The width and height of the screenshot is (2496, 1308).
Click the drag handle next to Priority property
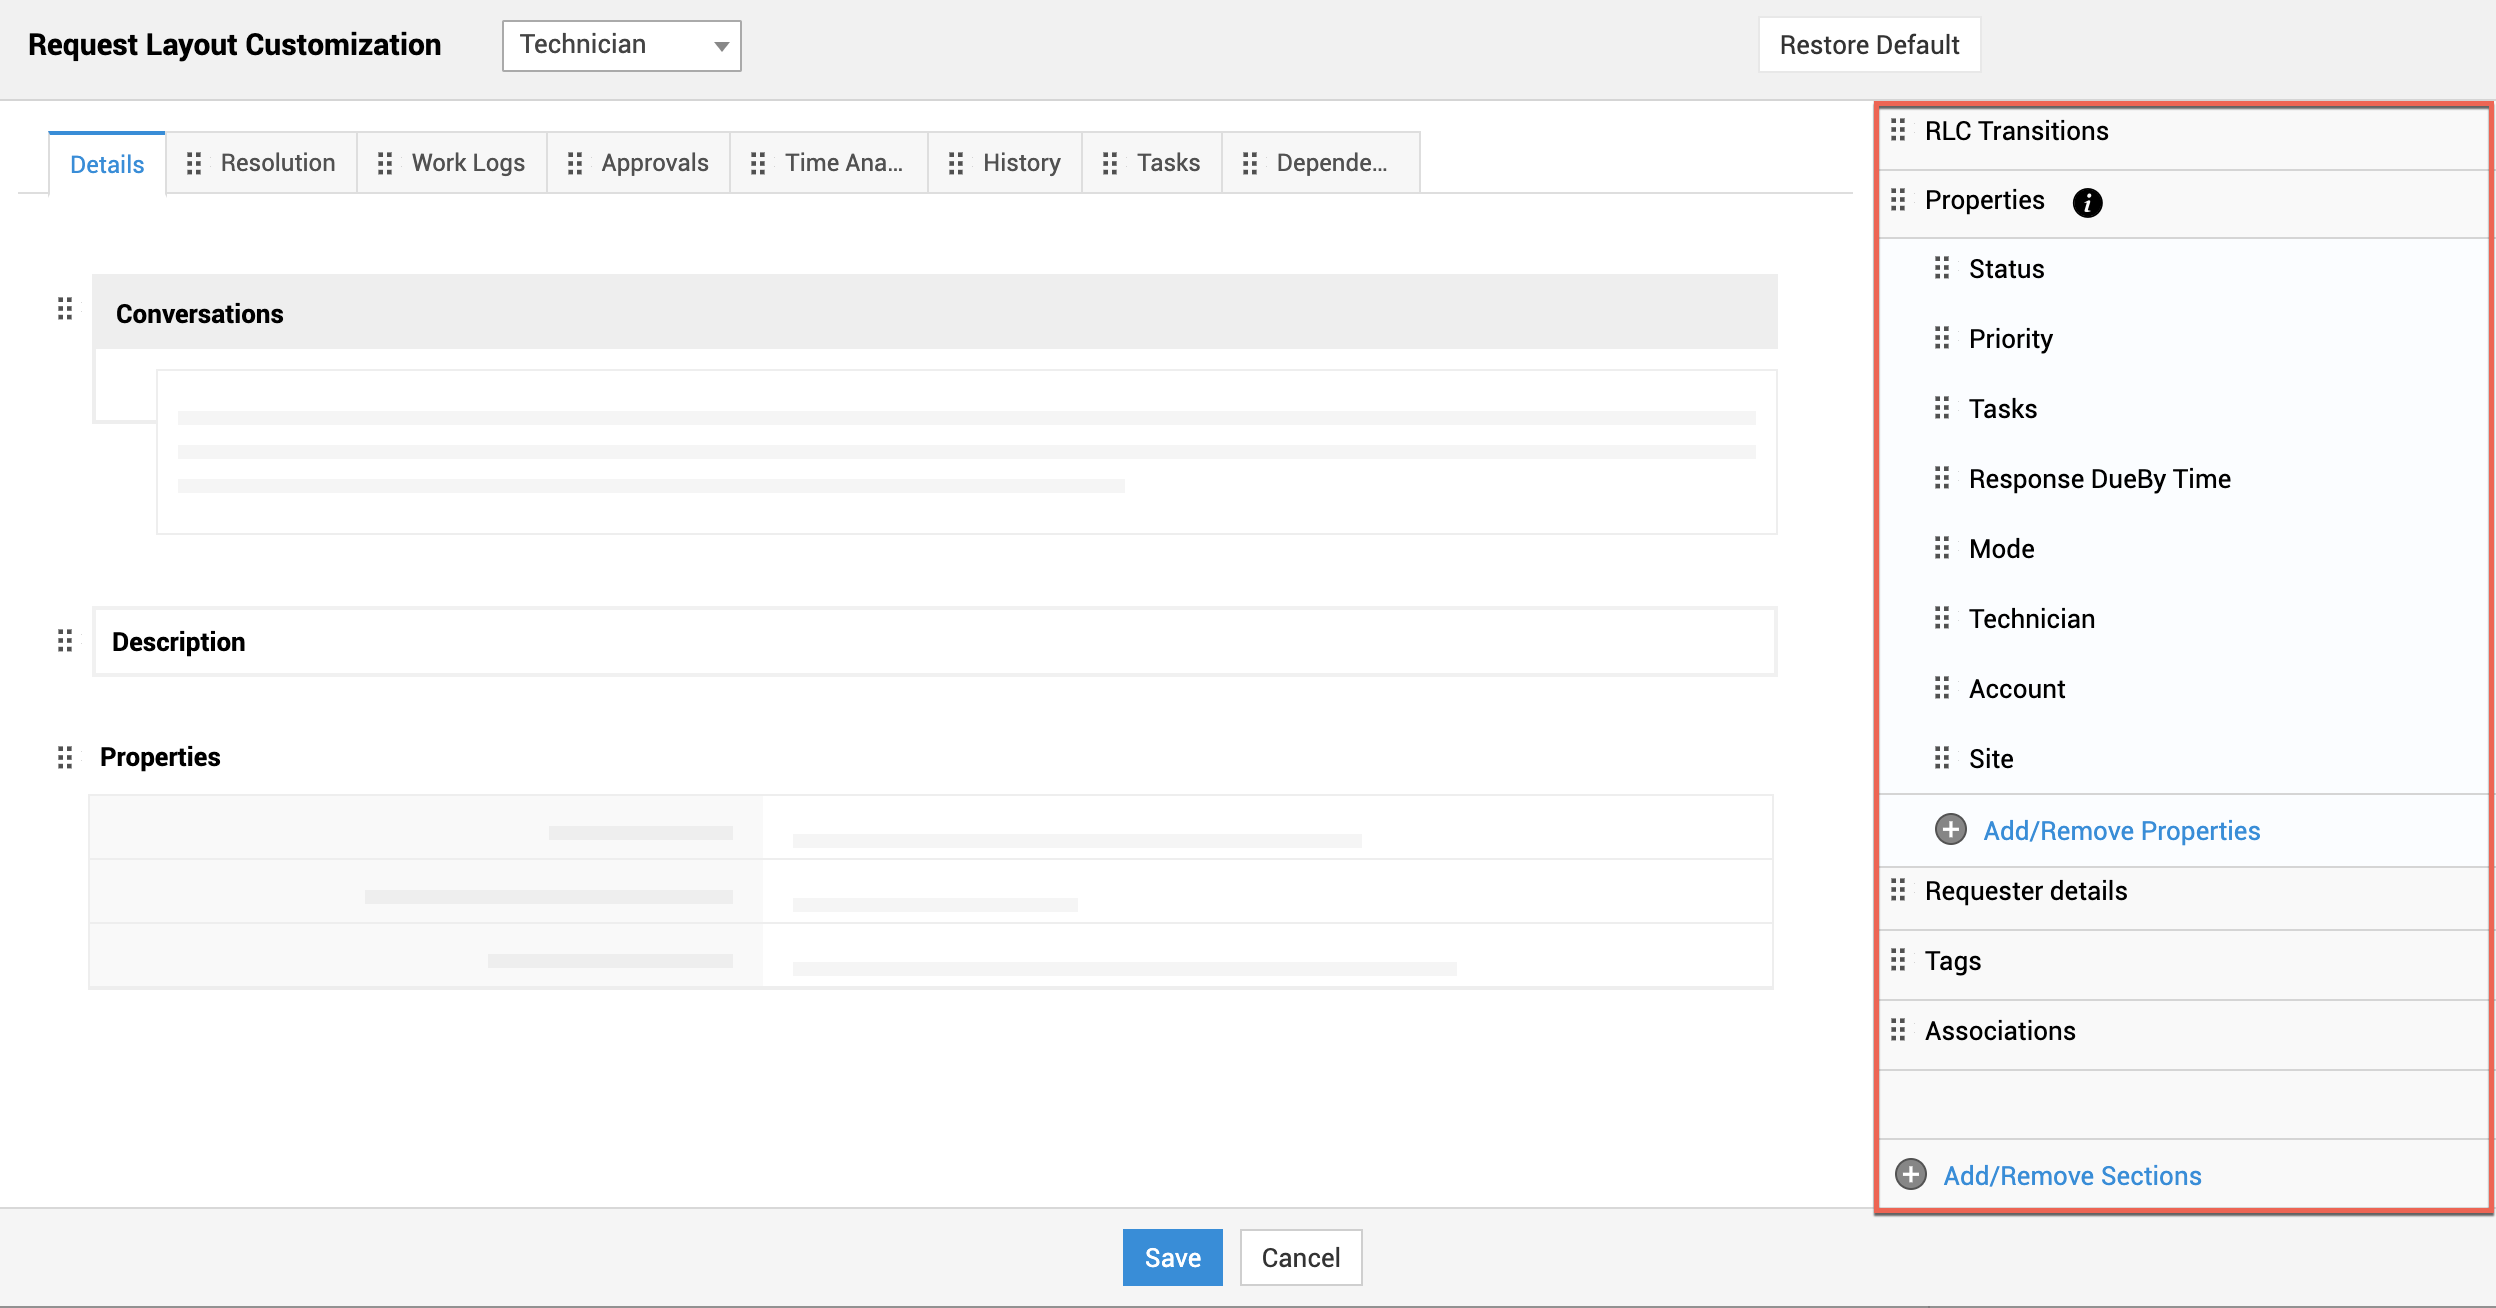1942,338
